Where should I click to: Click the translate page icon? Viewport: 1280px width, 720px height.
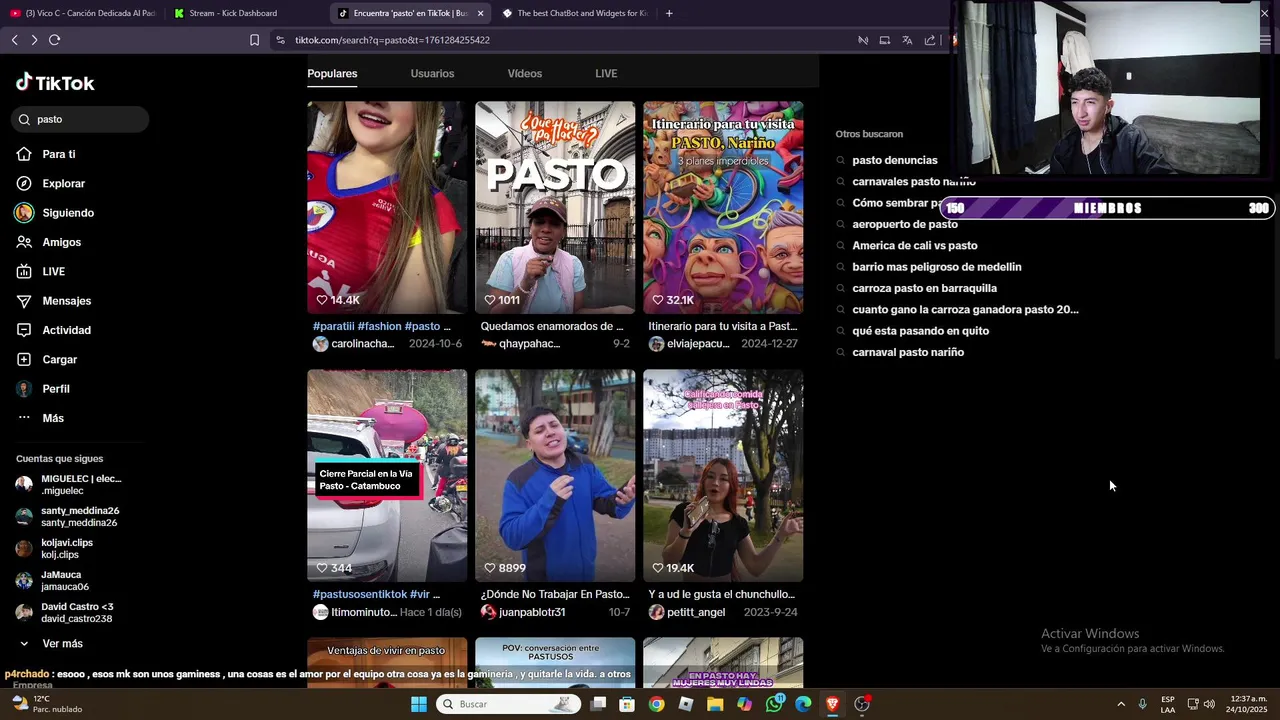pos(907,40)
